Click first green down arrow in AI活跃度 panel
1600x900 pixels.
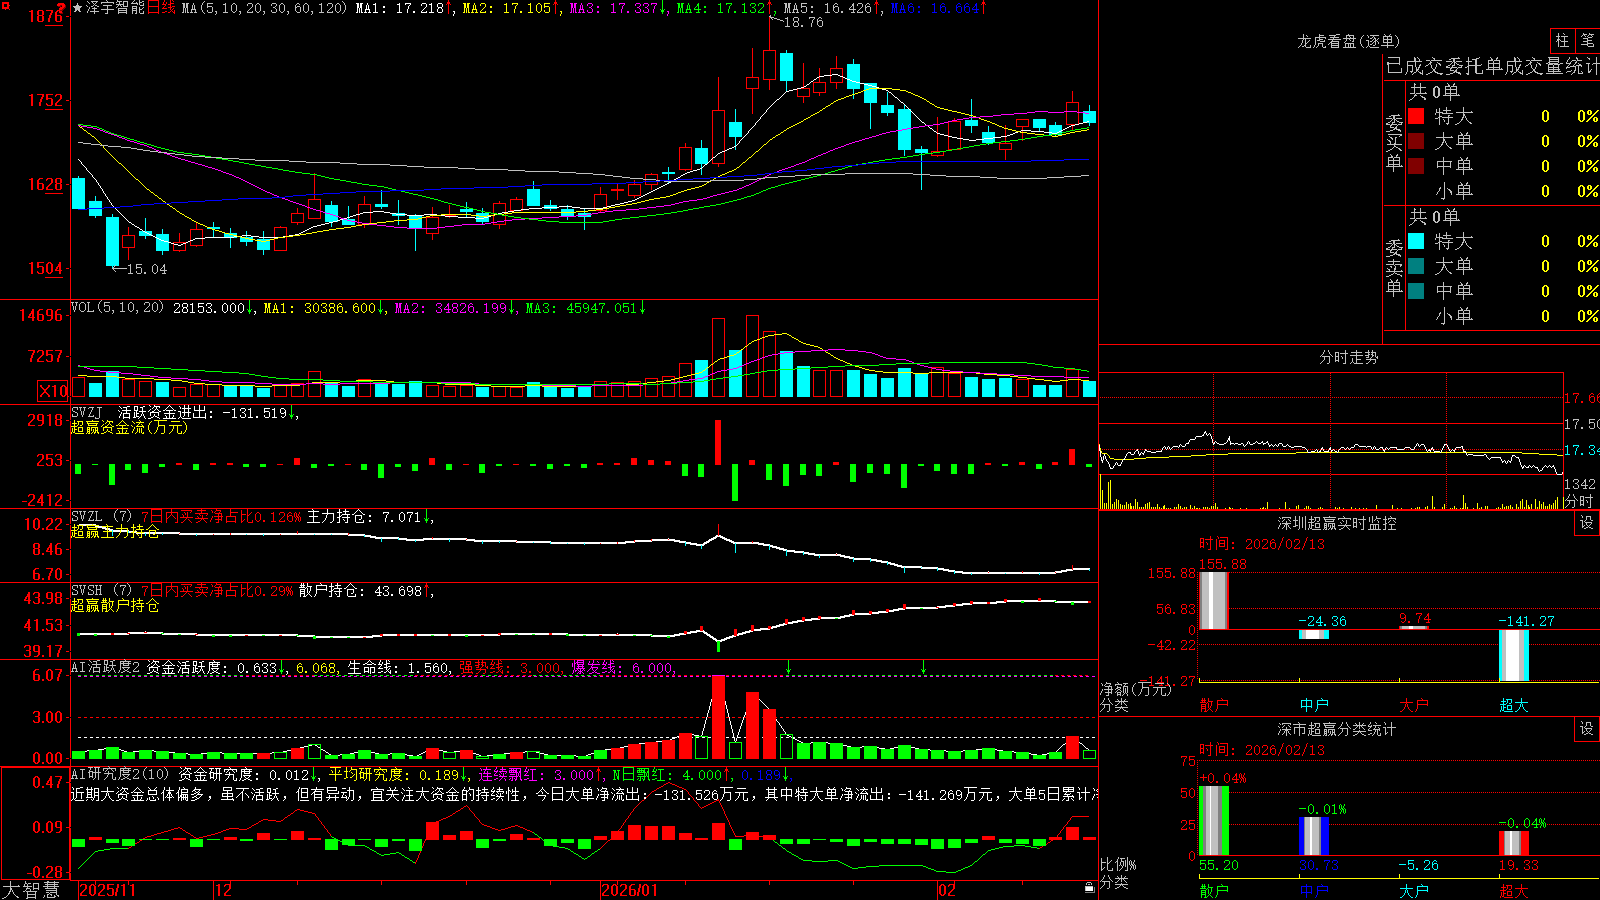(789, 666)
